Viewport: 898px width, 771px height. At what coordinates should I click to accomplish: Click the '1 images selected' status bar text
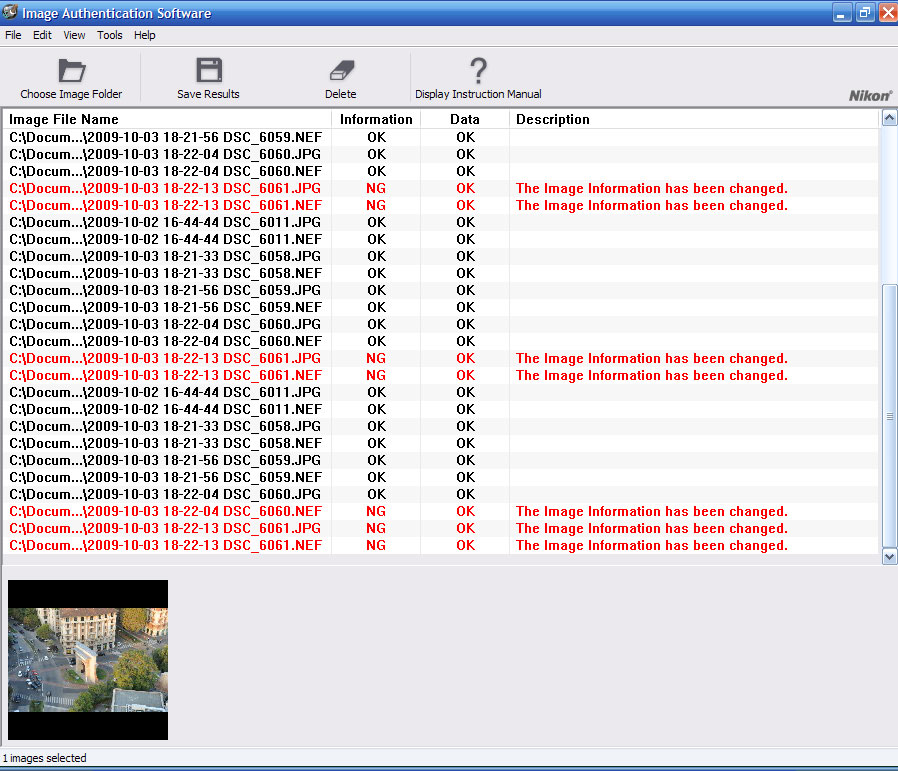45,758
